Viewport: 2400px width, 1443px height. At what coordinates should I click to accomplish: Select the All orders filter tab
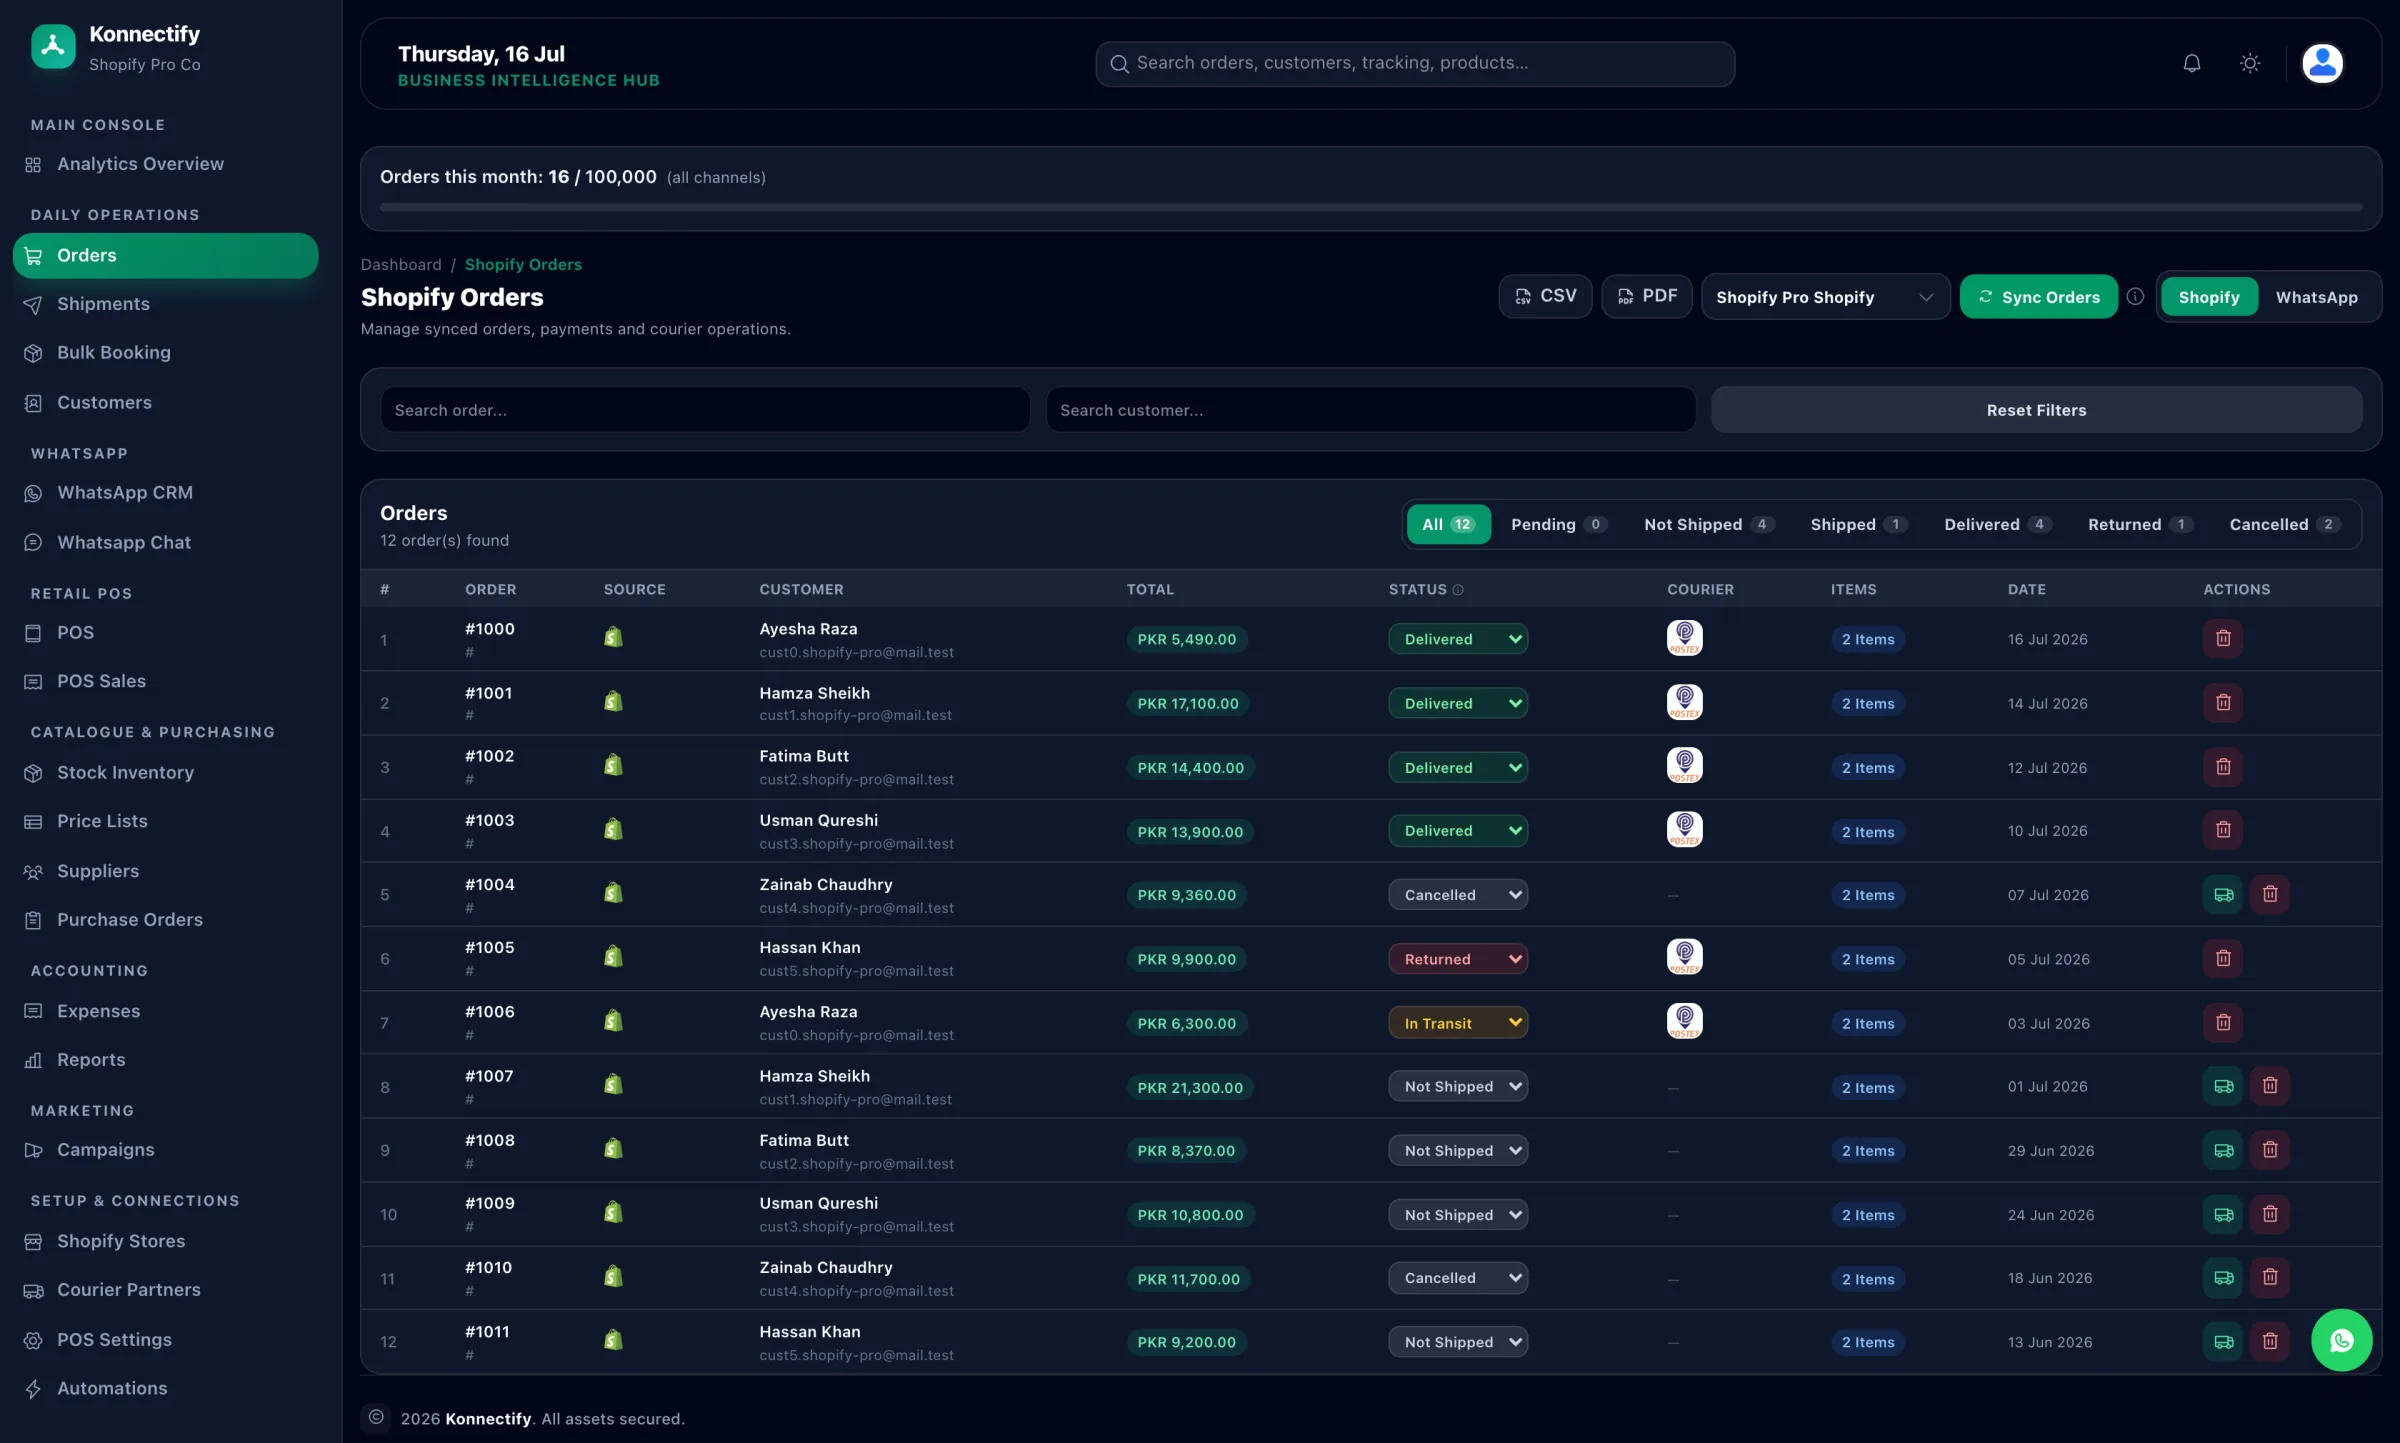point(1448,524)
